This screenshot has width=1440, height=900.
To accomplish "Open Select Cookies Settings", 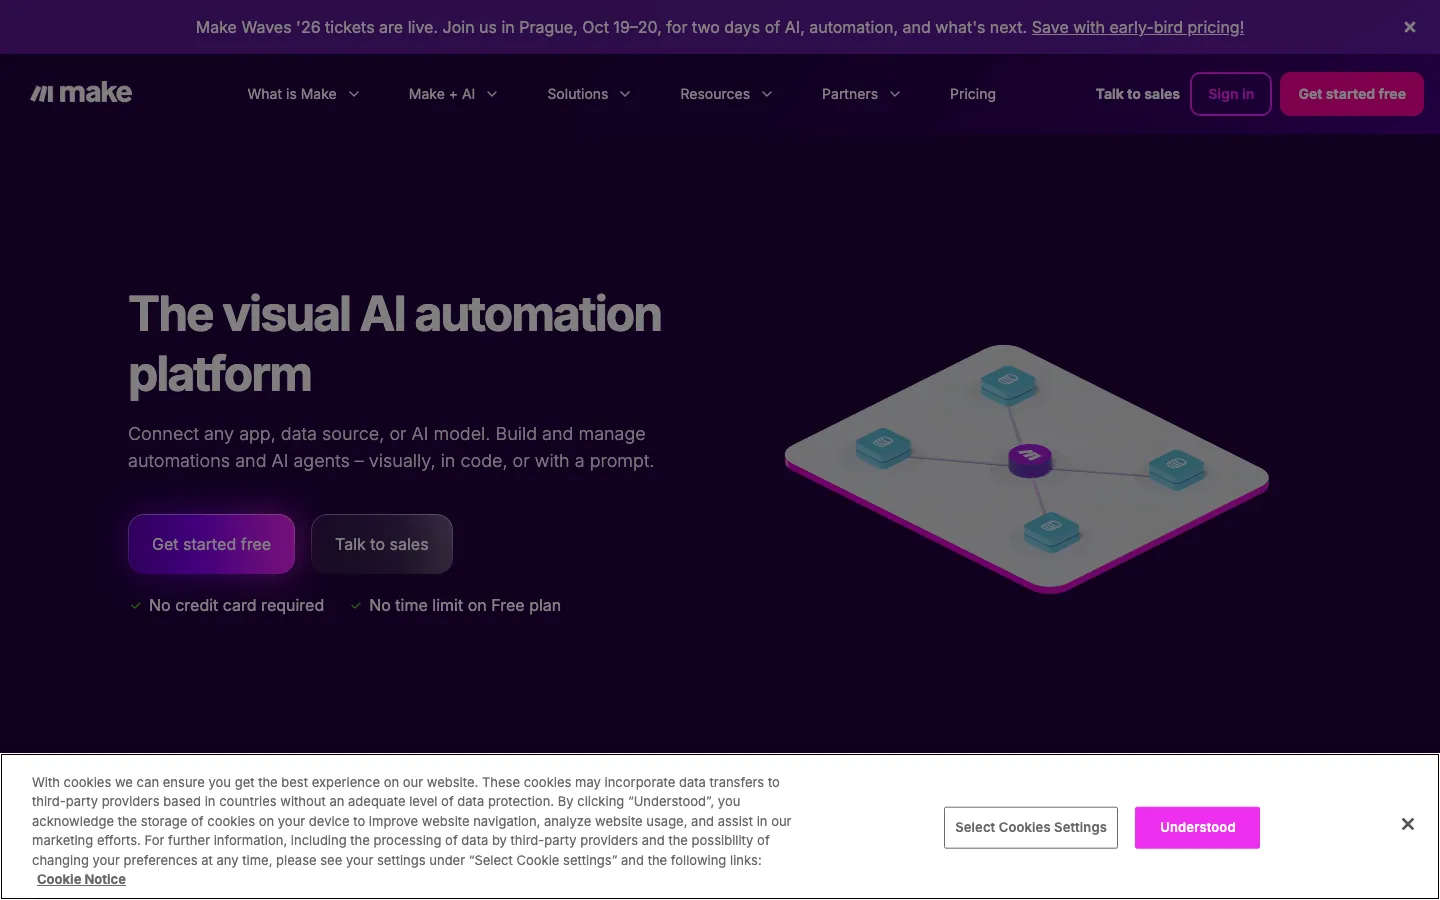I will point(1031,827).
